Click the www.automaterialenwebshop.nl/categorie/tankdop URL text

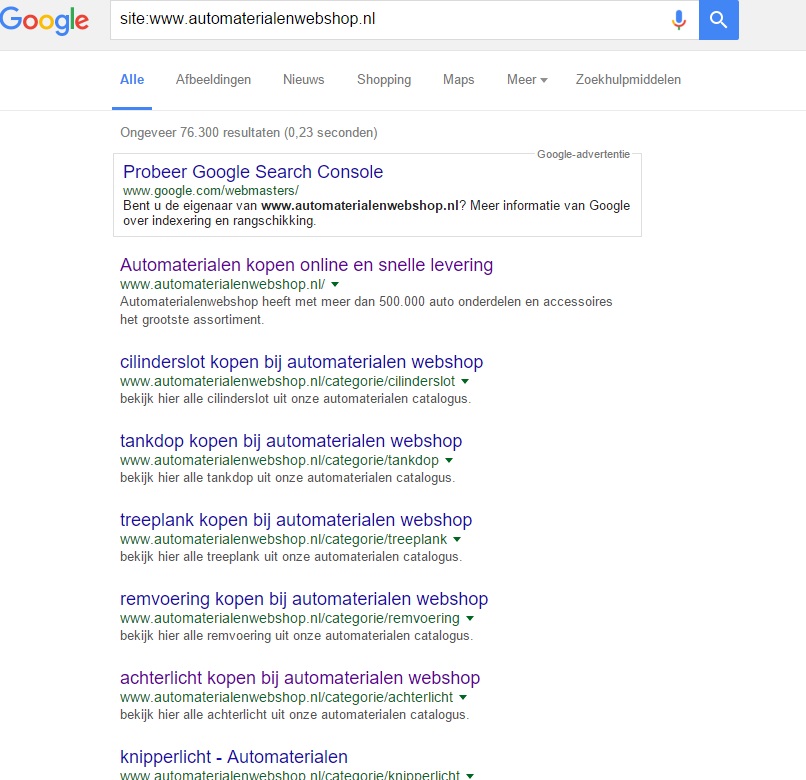[x=279, y=460]
